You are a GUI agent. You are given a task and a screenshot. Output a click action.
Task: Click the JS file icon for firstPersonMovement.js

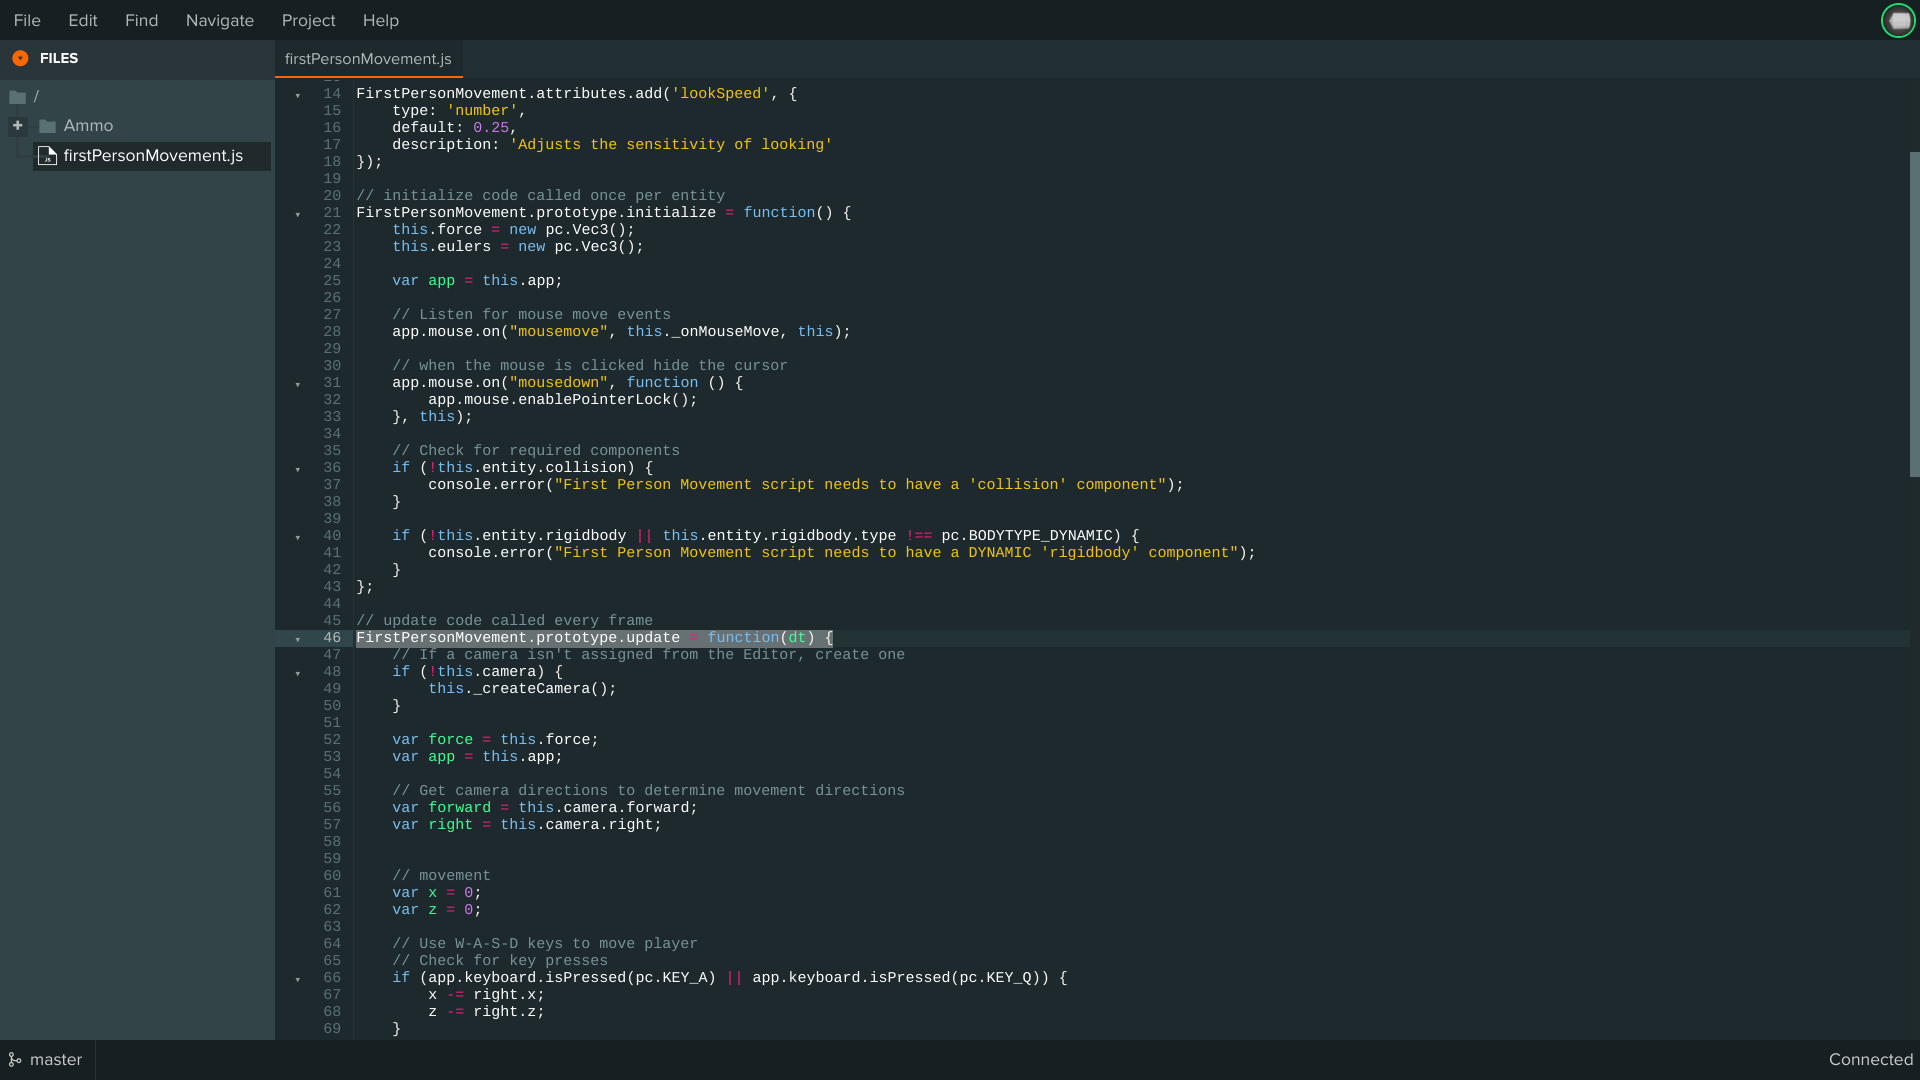[x=47, y=156]
